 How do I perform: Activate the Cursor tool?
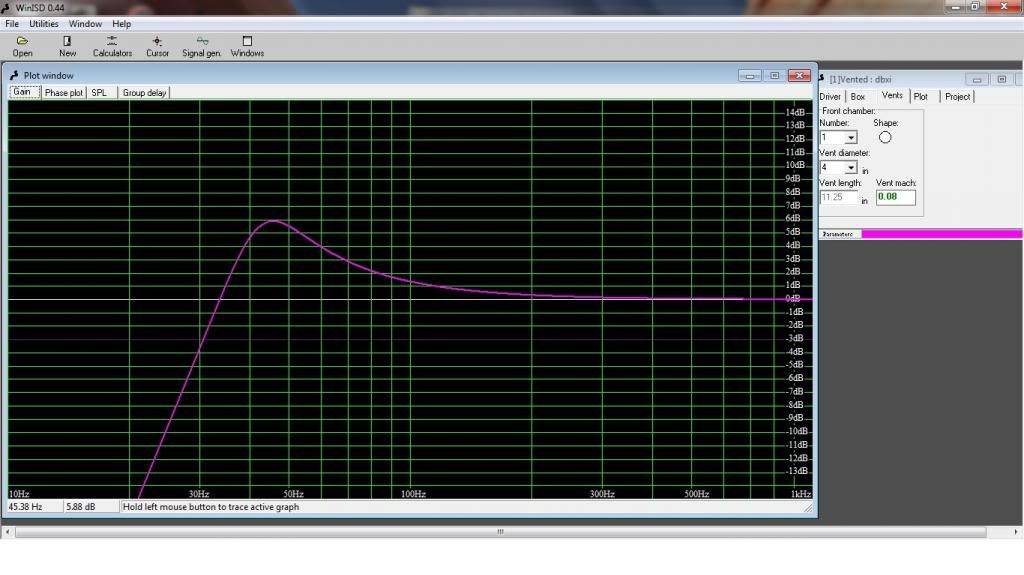coord(157,46)
